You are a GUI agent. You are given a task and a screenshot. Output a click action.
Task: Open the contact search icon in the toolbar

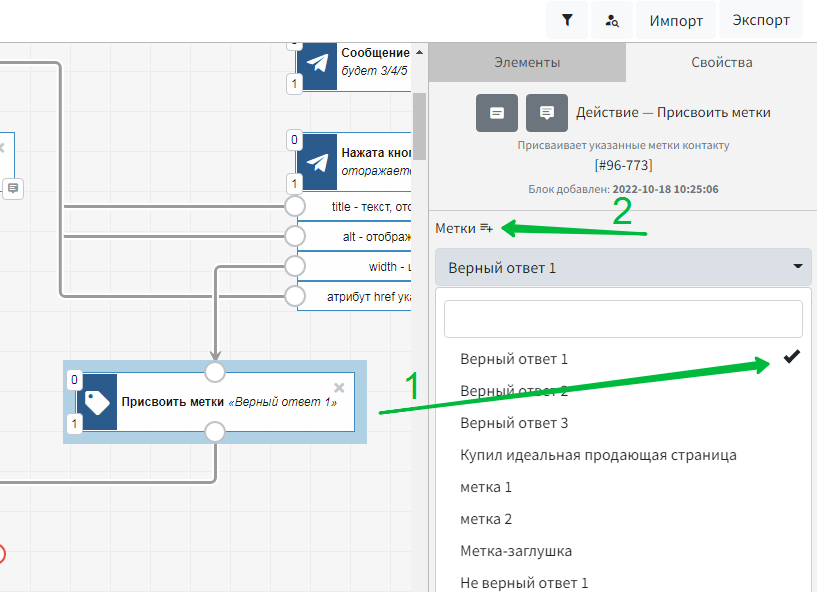(x=612, y=20)
